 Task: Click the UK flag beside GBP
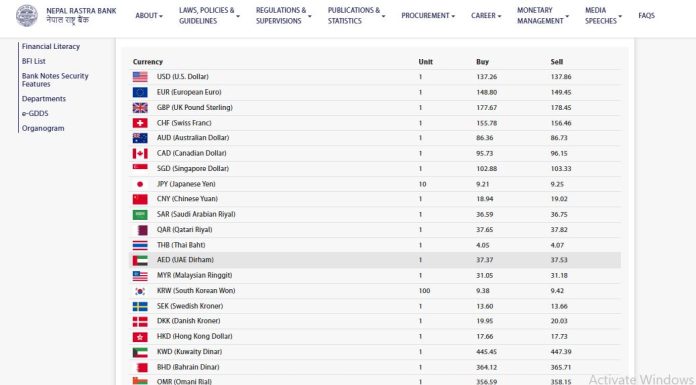coord(140,107)
